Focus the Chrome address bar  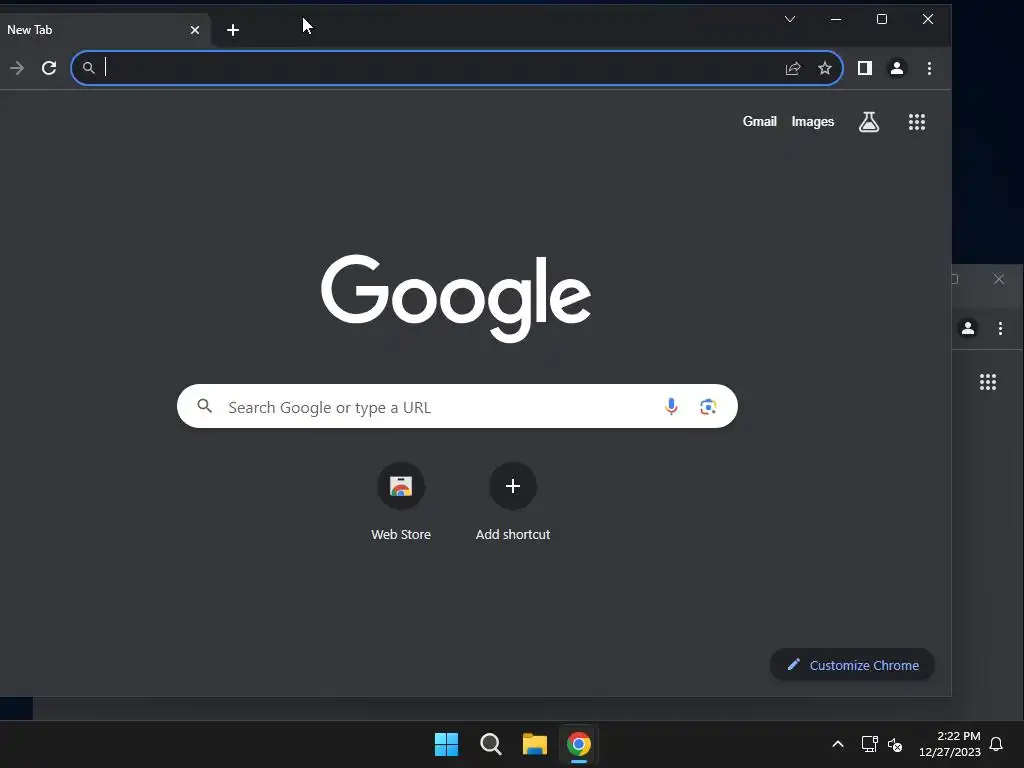click(457, 68)
